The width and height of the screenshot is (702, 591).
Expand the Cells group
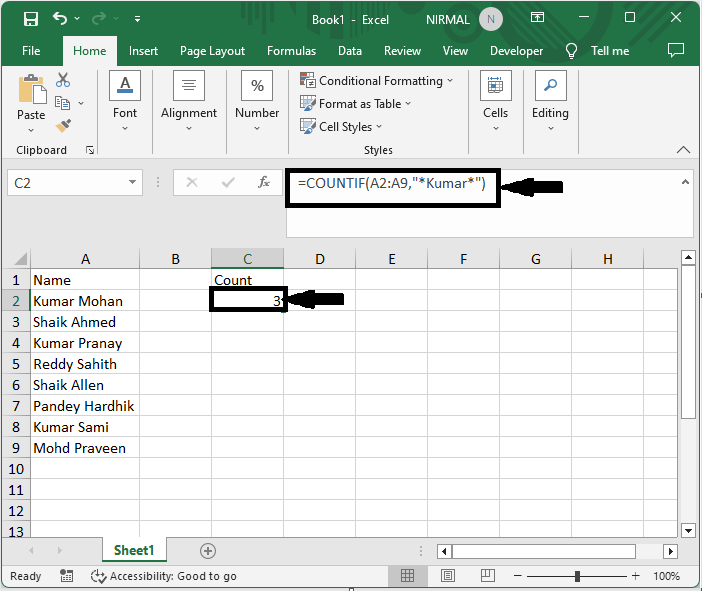(496, 101)
